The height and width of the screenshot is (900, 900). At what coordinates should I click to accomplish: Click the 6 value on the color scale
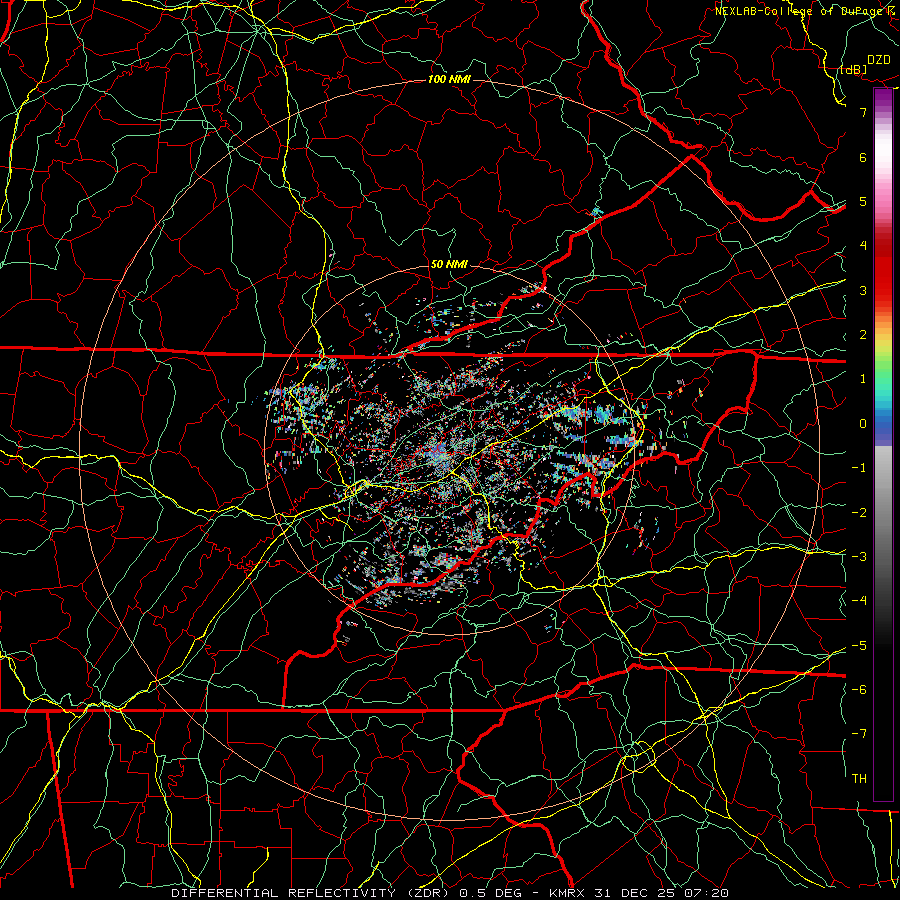click(x=863, y=157)
